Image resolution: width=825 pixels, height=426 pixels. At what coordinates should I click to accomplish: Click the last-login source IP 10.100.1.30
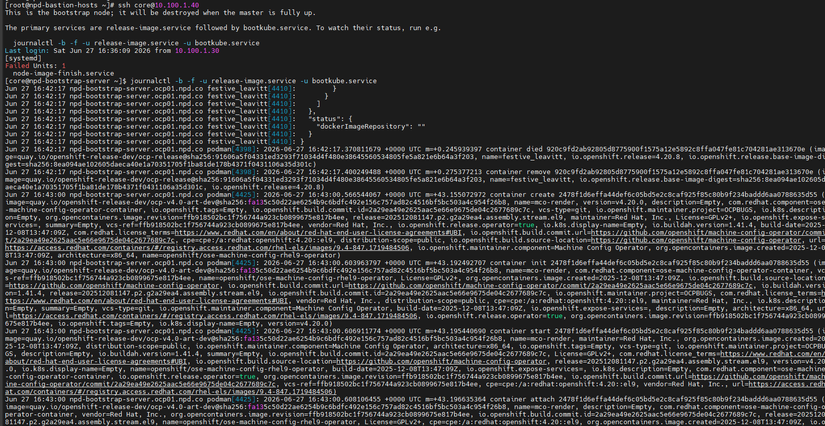tap(197, 50)
